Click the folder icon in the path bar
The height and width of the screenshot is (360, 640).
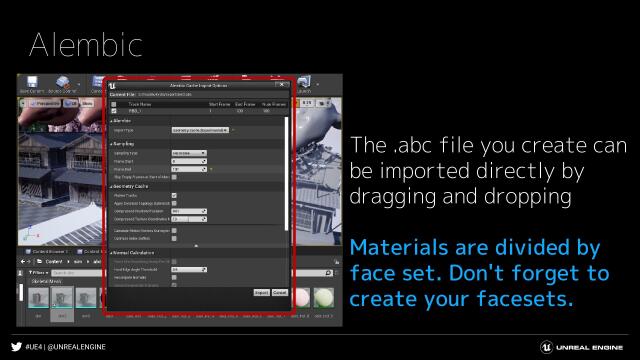click(40, 262)
